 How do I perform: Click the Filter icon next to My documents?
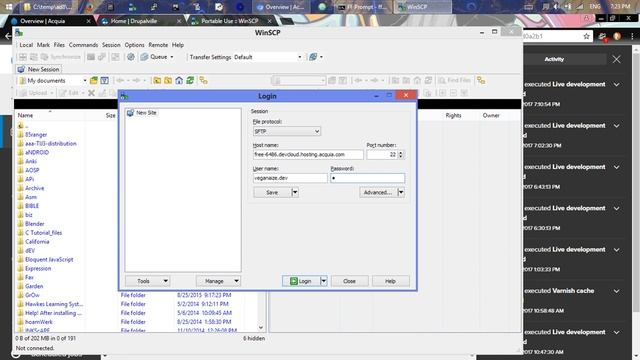[104, 80]
